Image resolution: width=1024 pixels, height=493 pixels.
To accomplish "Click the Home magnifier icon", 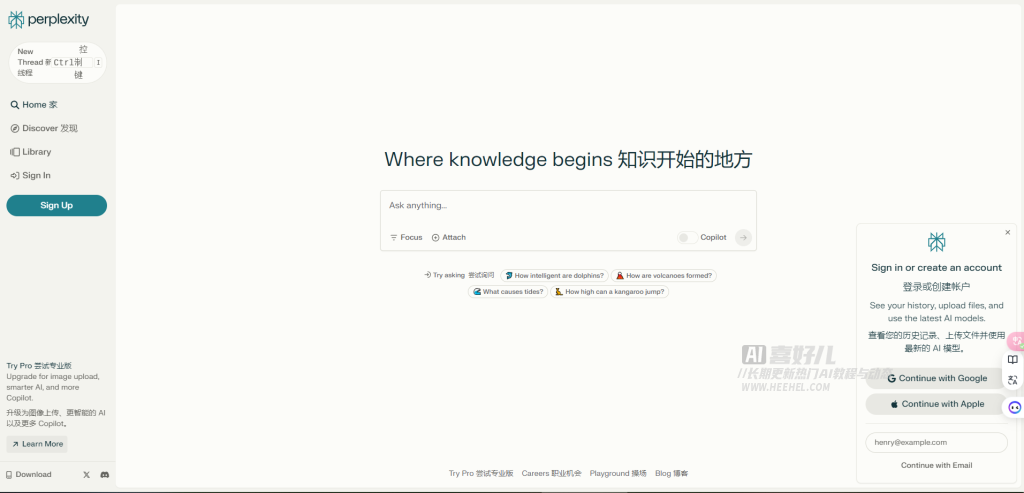I will click(15, 104).
